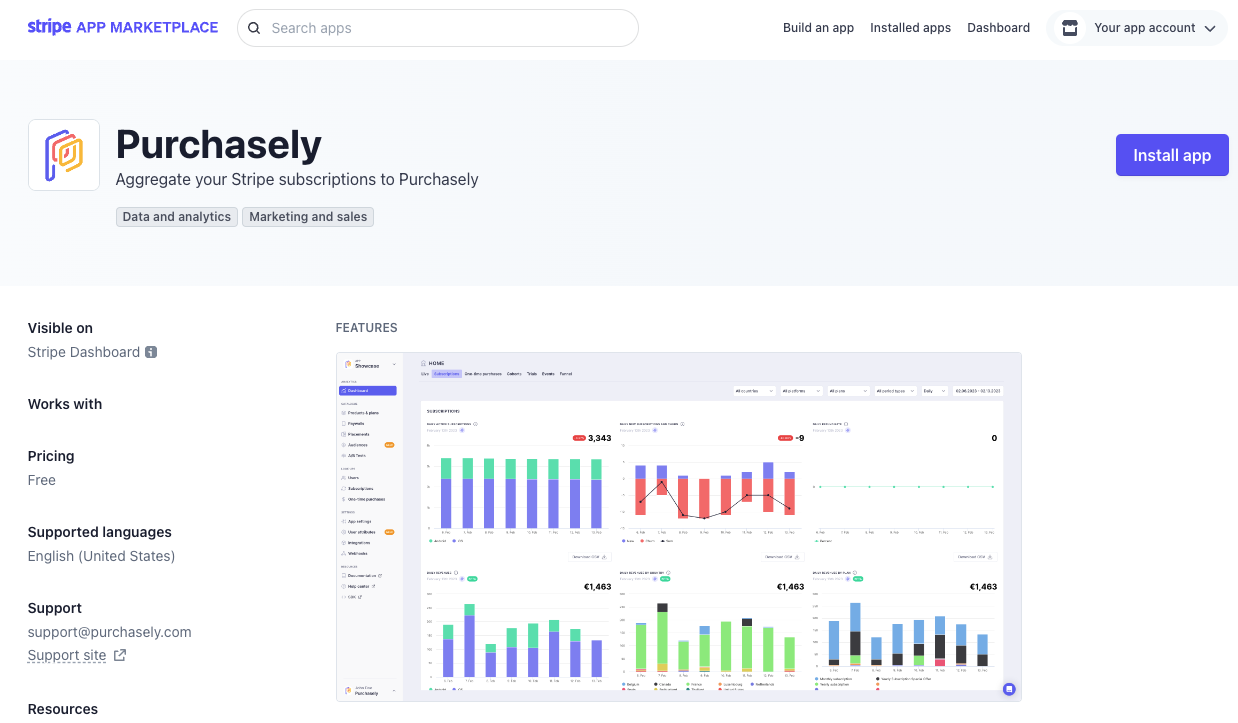Open the Purchasely features screenshot
The image size is (1238, 723).
click(x=679, y=527)
